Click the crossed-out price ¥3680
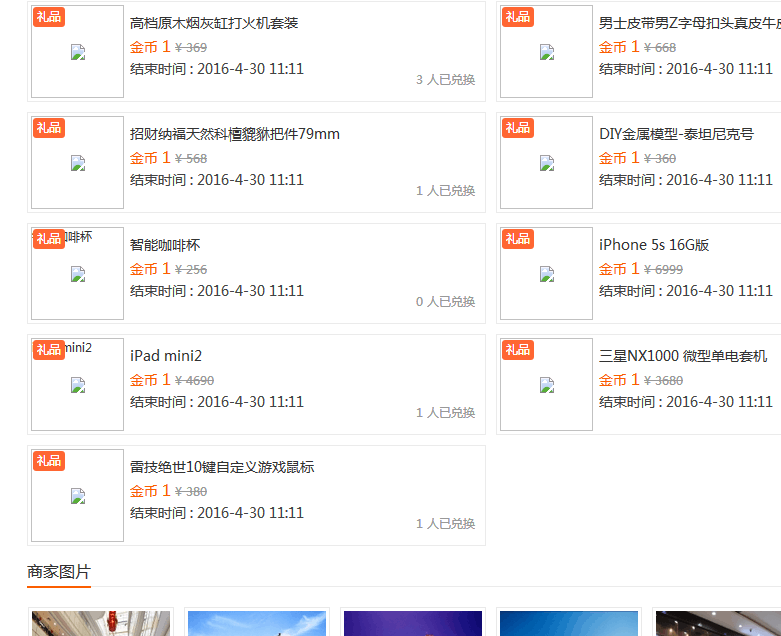Screen dimensions: 781x636 [x=663, y=381]
